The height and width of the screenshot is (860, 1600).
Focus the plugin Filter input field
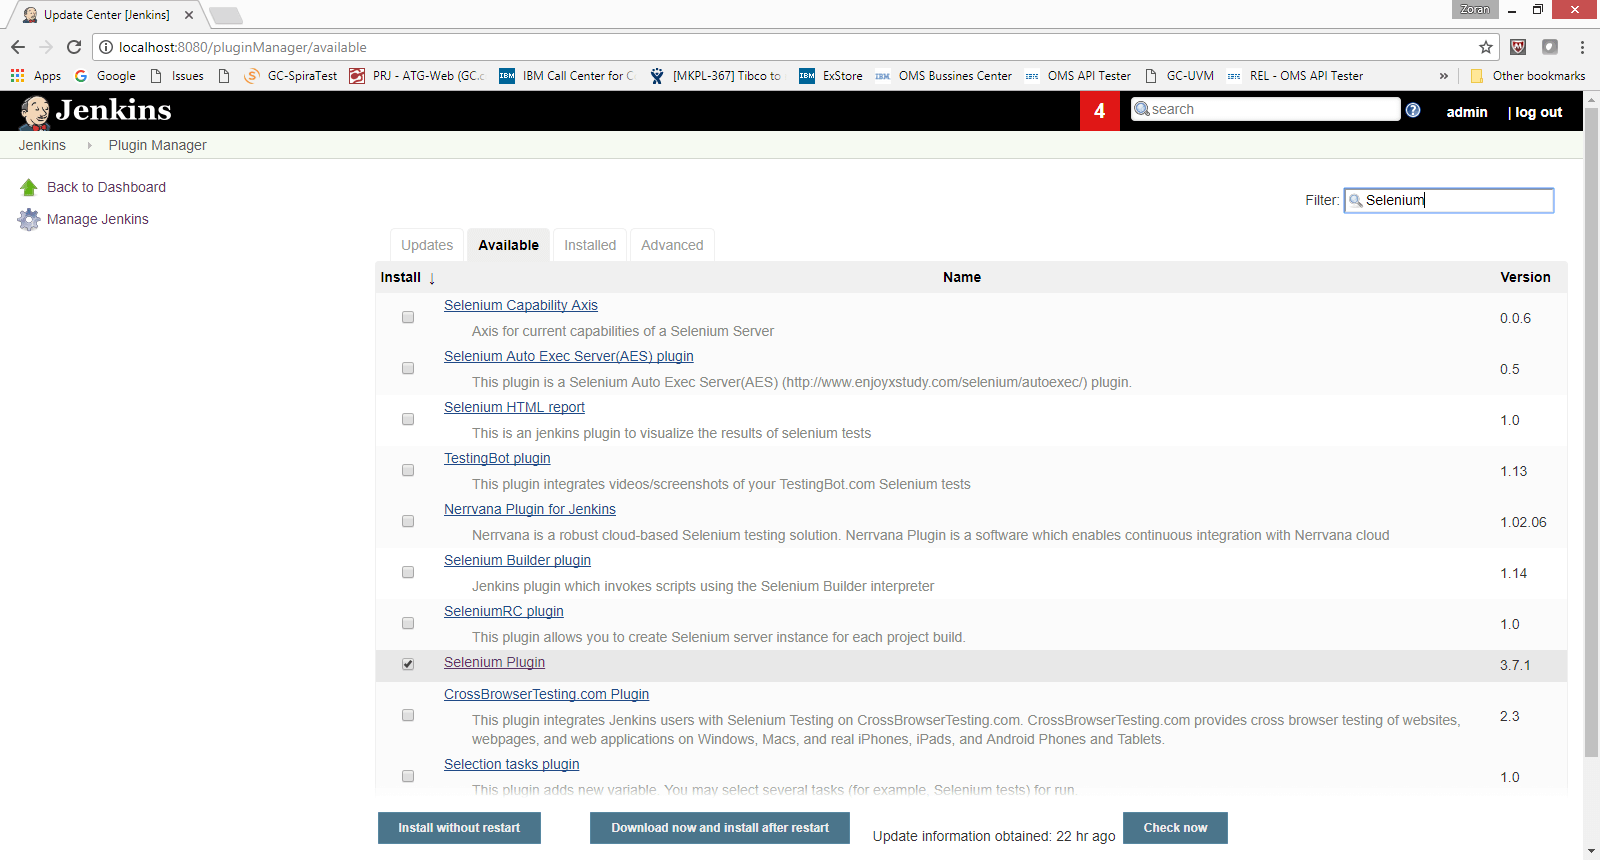click(1449, 200)
